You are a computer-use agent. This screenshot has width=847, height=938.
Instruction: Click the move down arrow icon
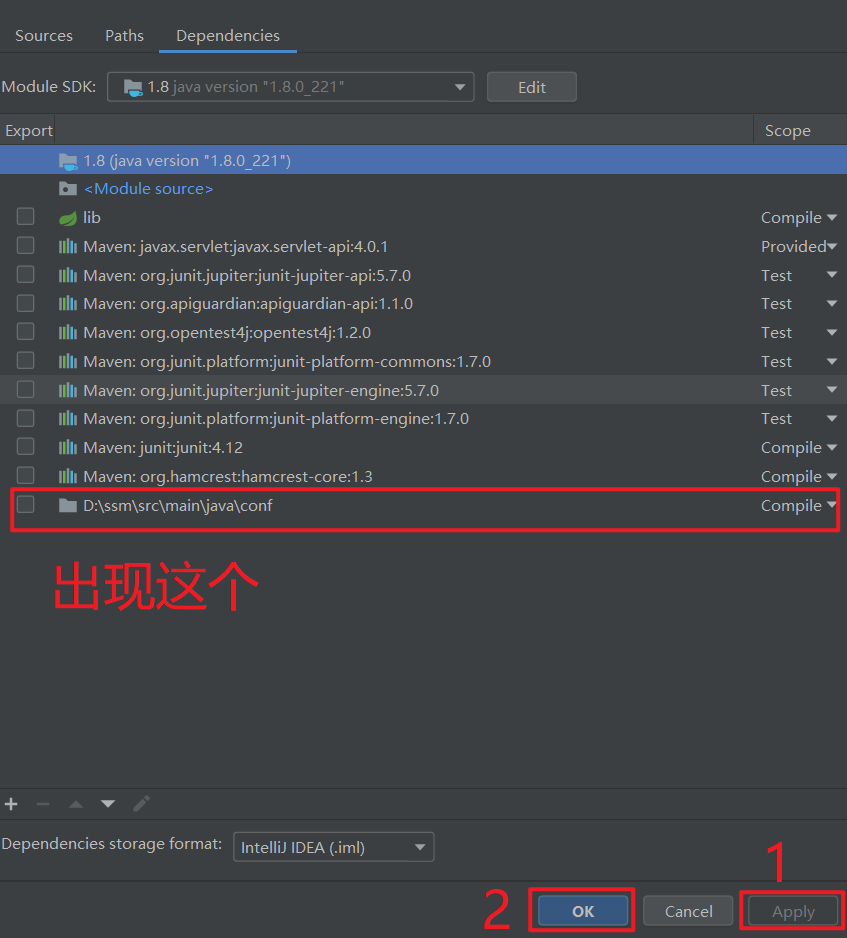pyautogui.click(x=107, y=803)
